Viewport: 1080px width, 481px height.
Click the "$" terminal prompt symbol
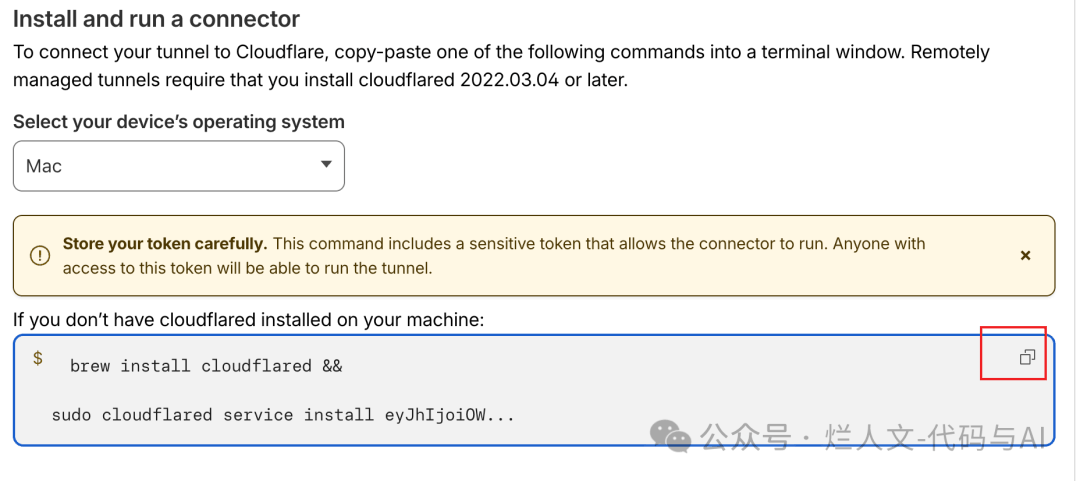tap(38, 358)
